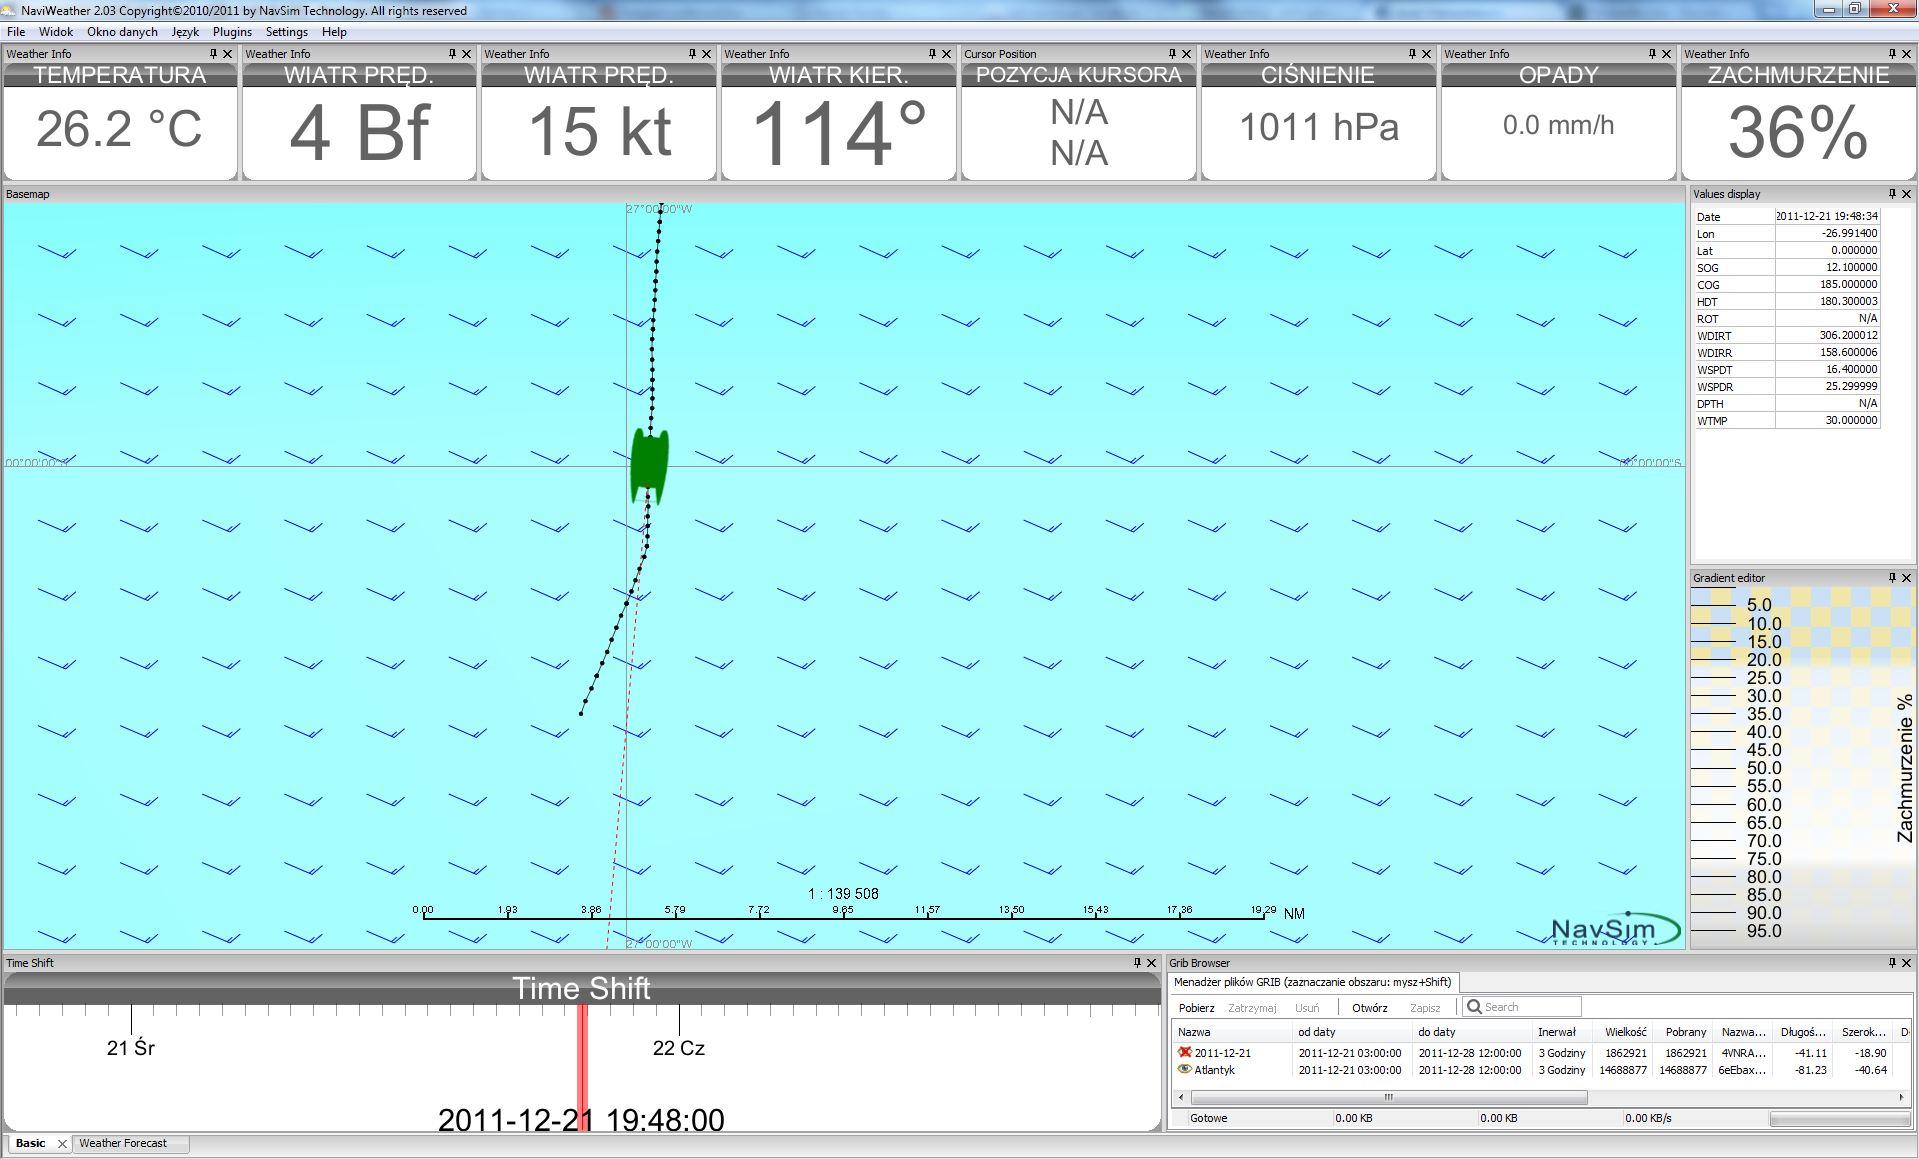Close the 15 kt wind speed panel
This screenshot has width=1919, height=1159.
click(x=706, y=54)
